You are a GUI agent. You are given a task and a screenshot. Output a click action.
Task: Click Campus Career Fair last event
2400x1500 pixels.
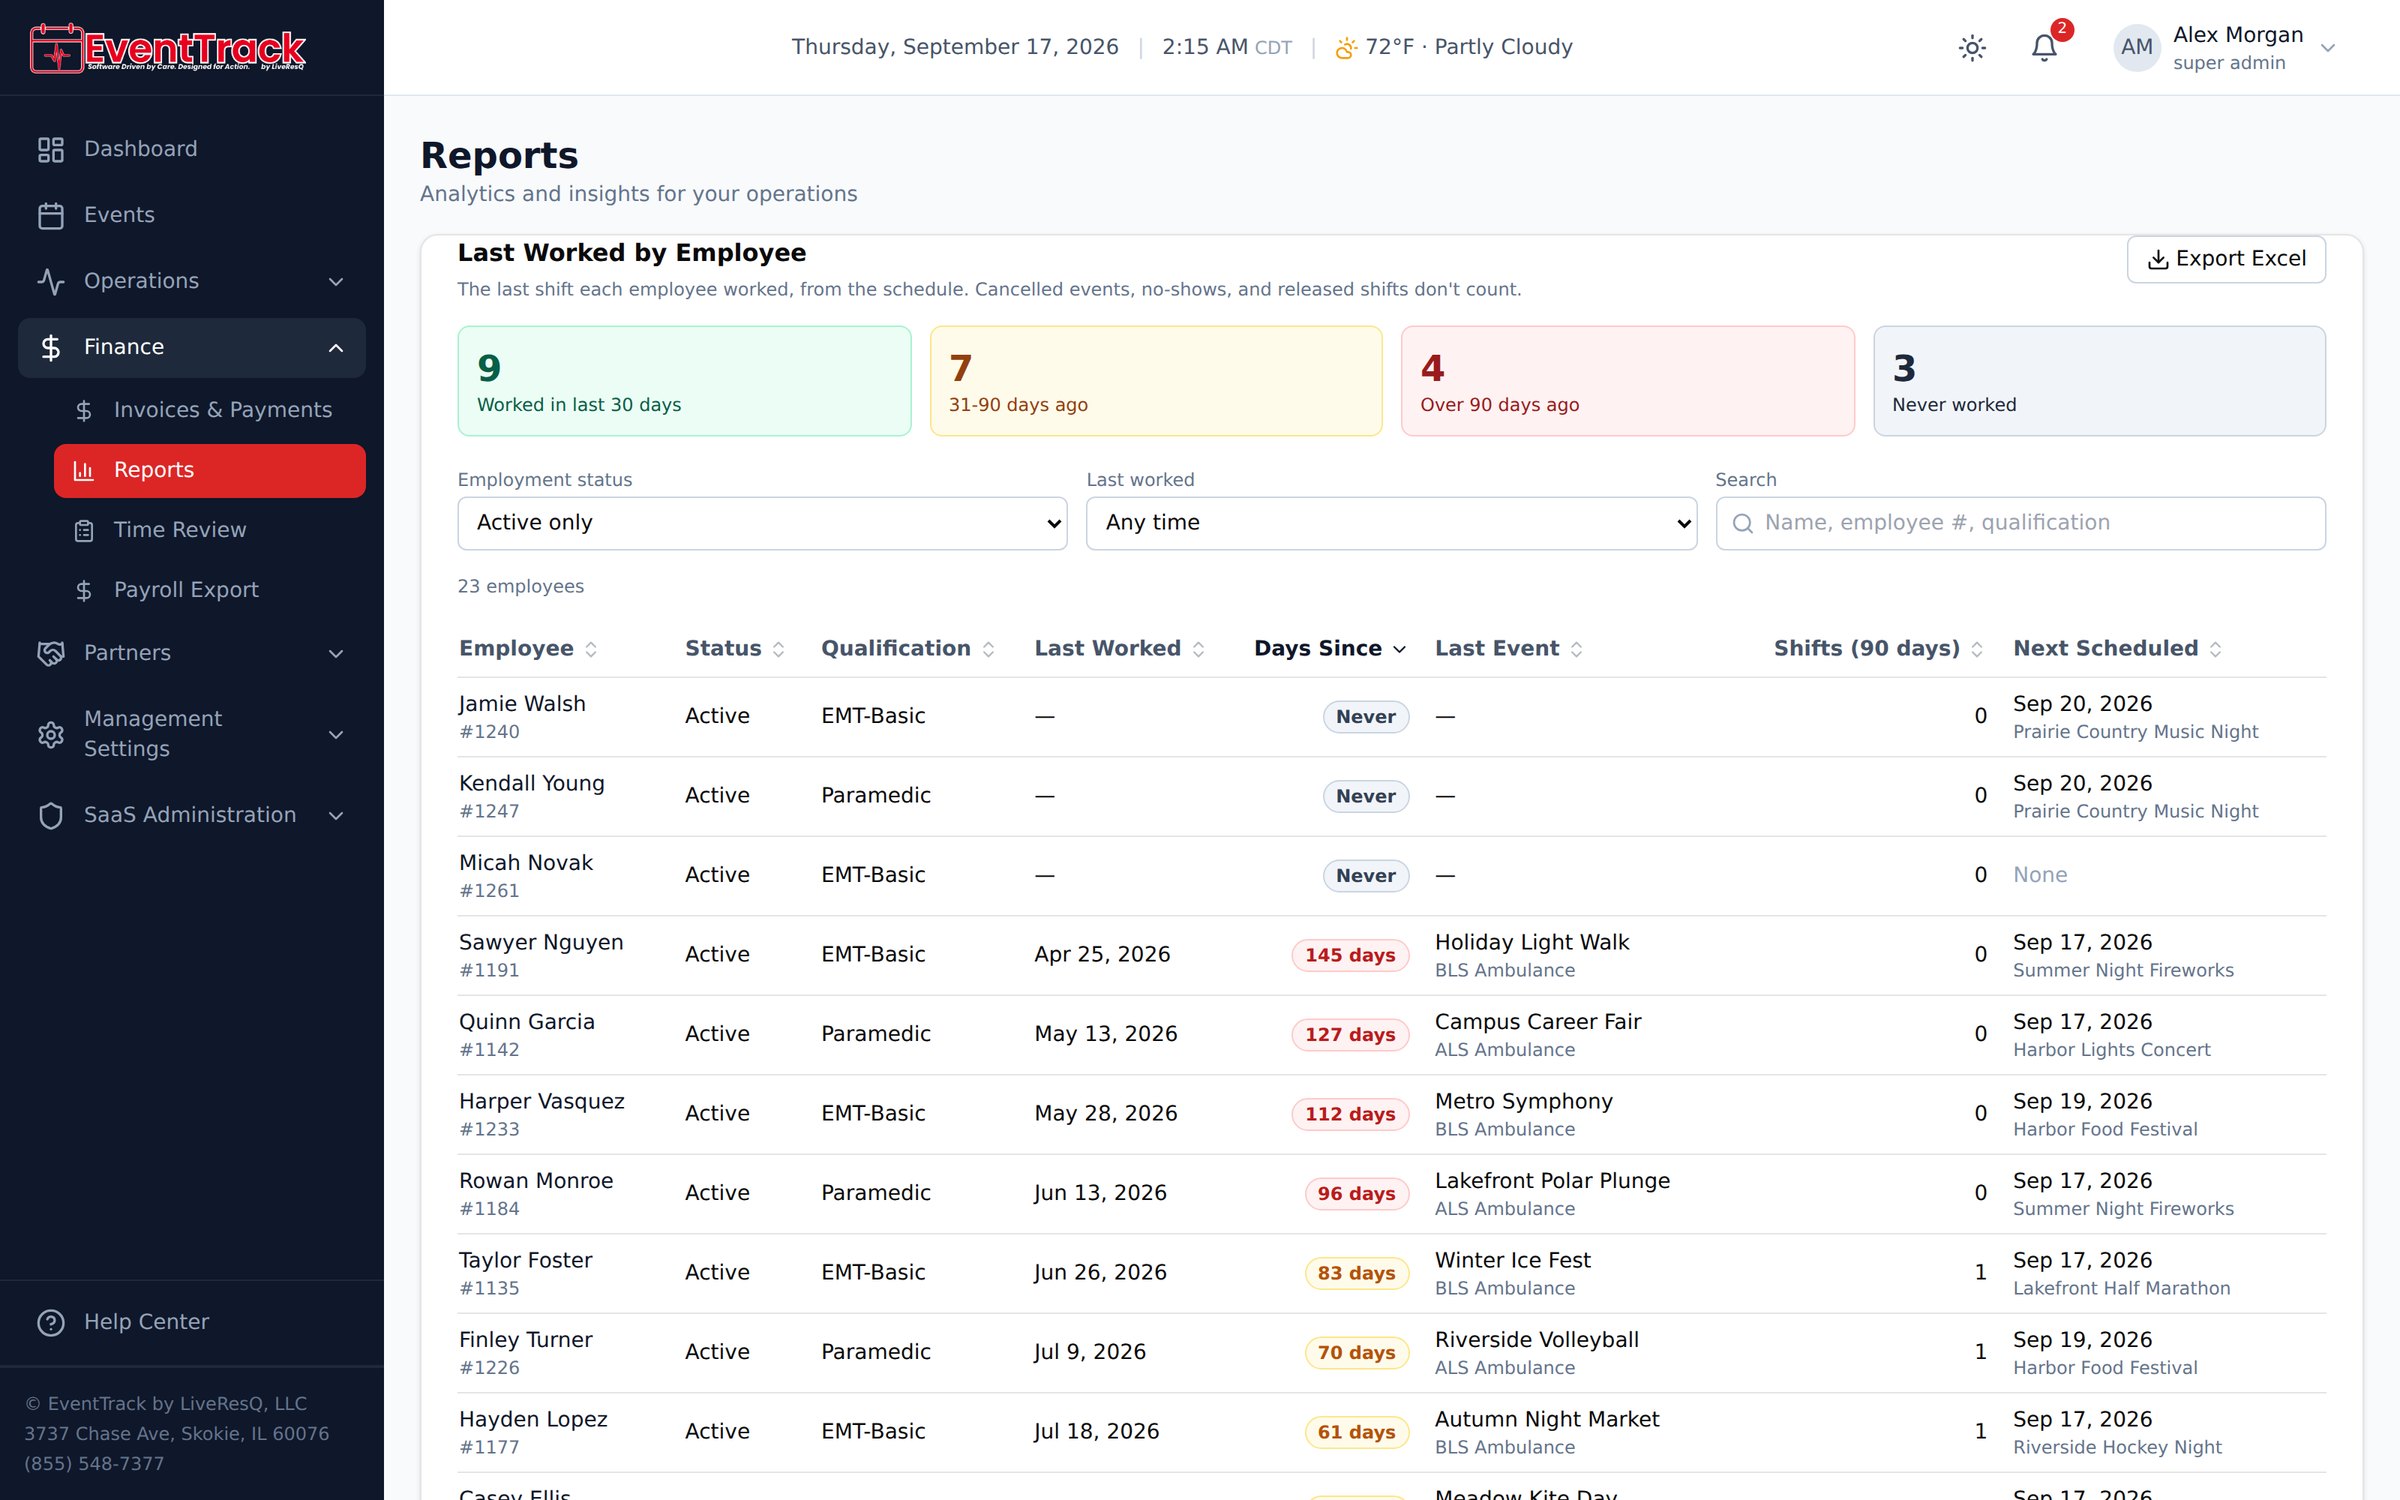click(1538, 1022)
